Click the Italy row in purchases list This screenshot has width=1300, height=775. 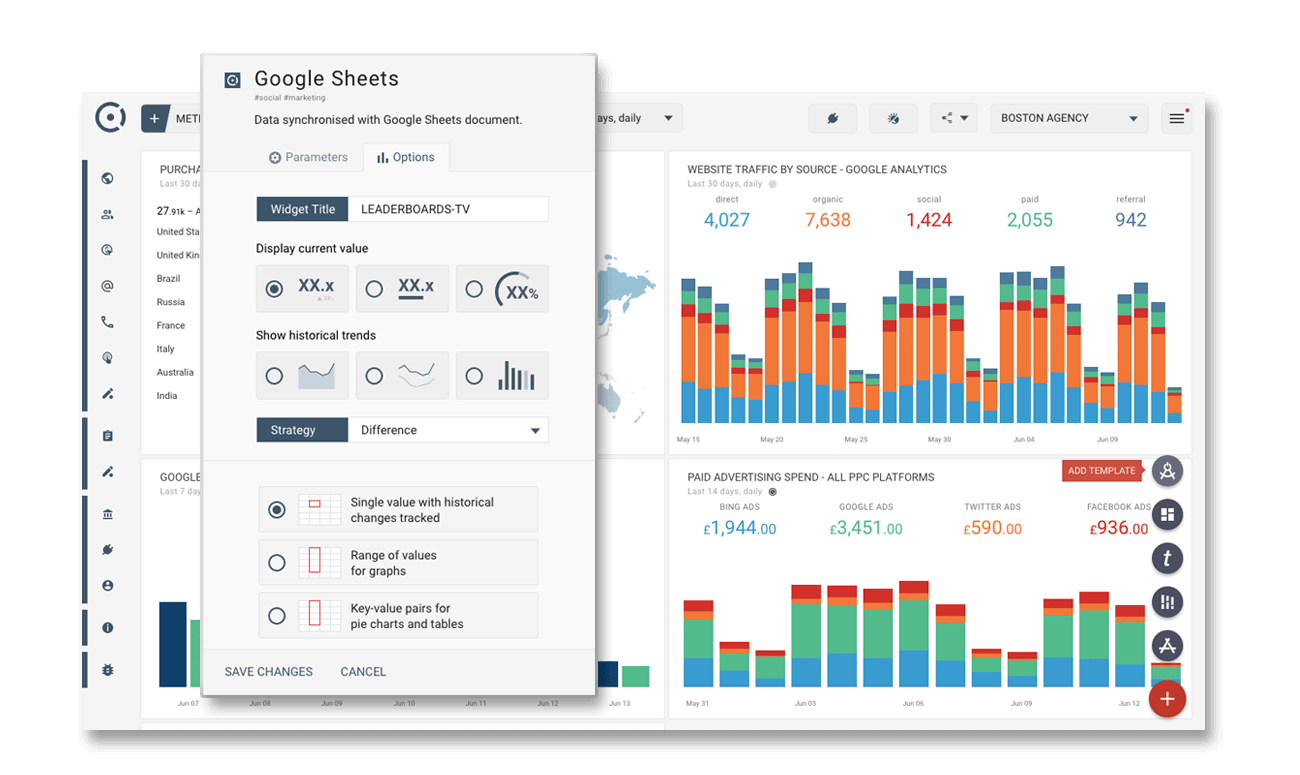click(165, 349)
